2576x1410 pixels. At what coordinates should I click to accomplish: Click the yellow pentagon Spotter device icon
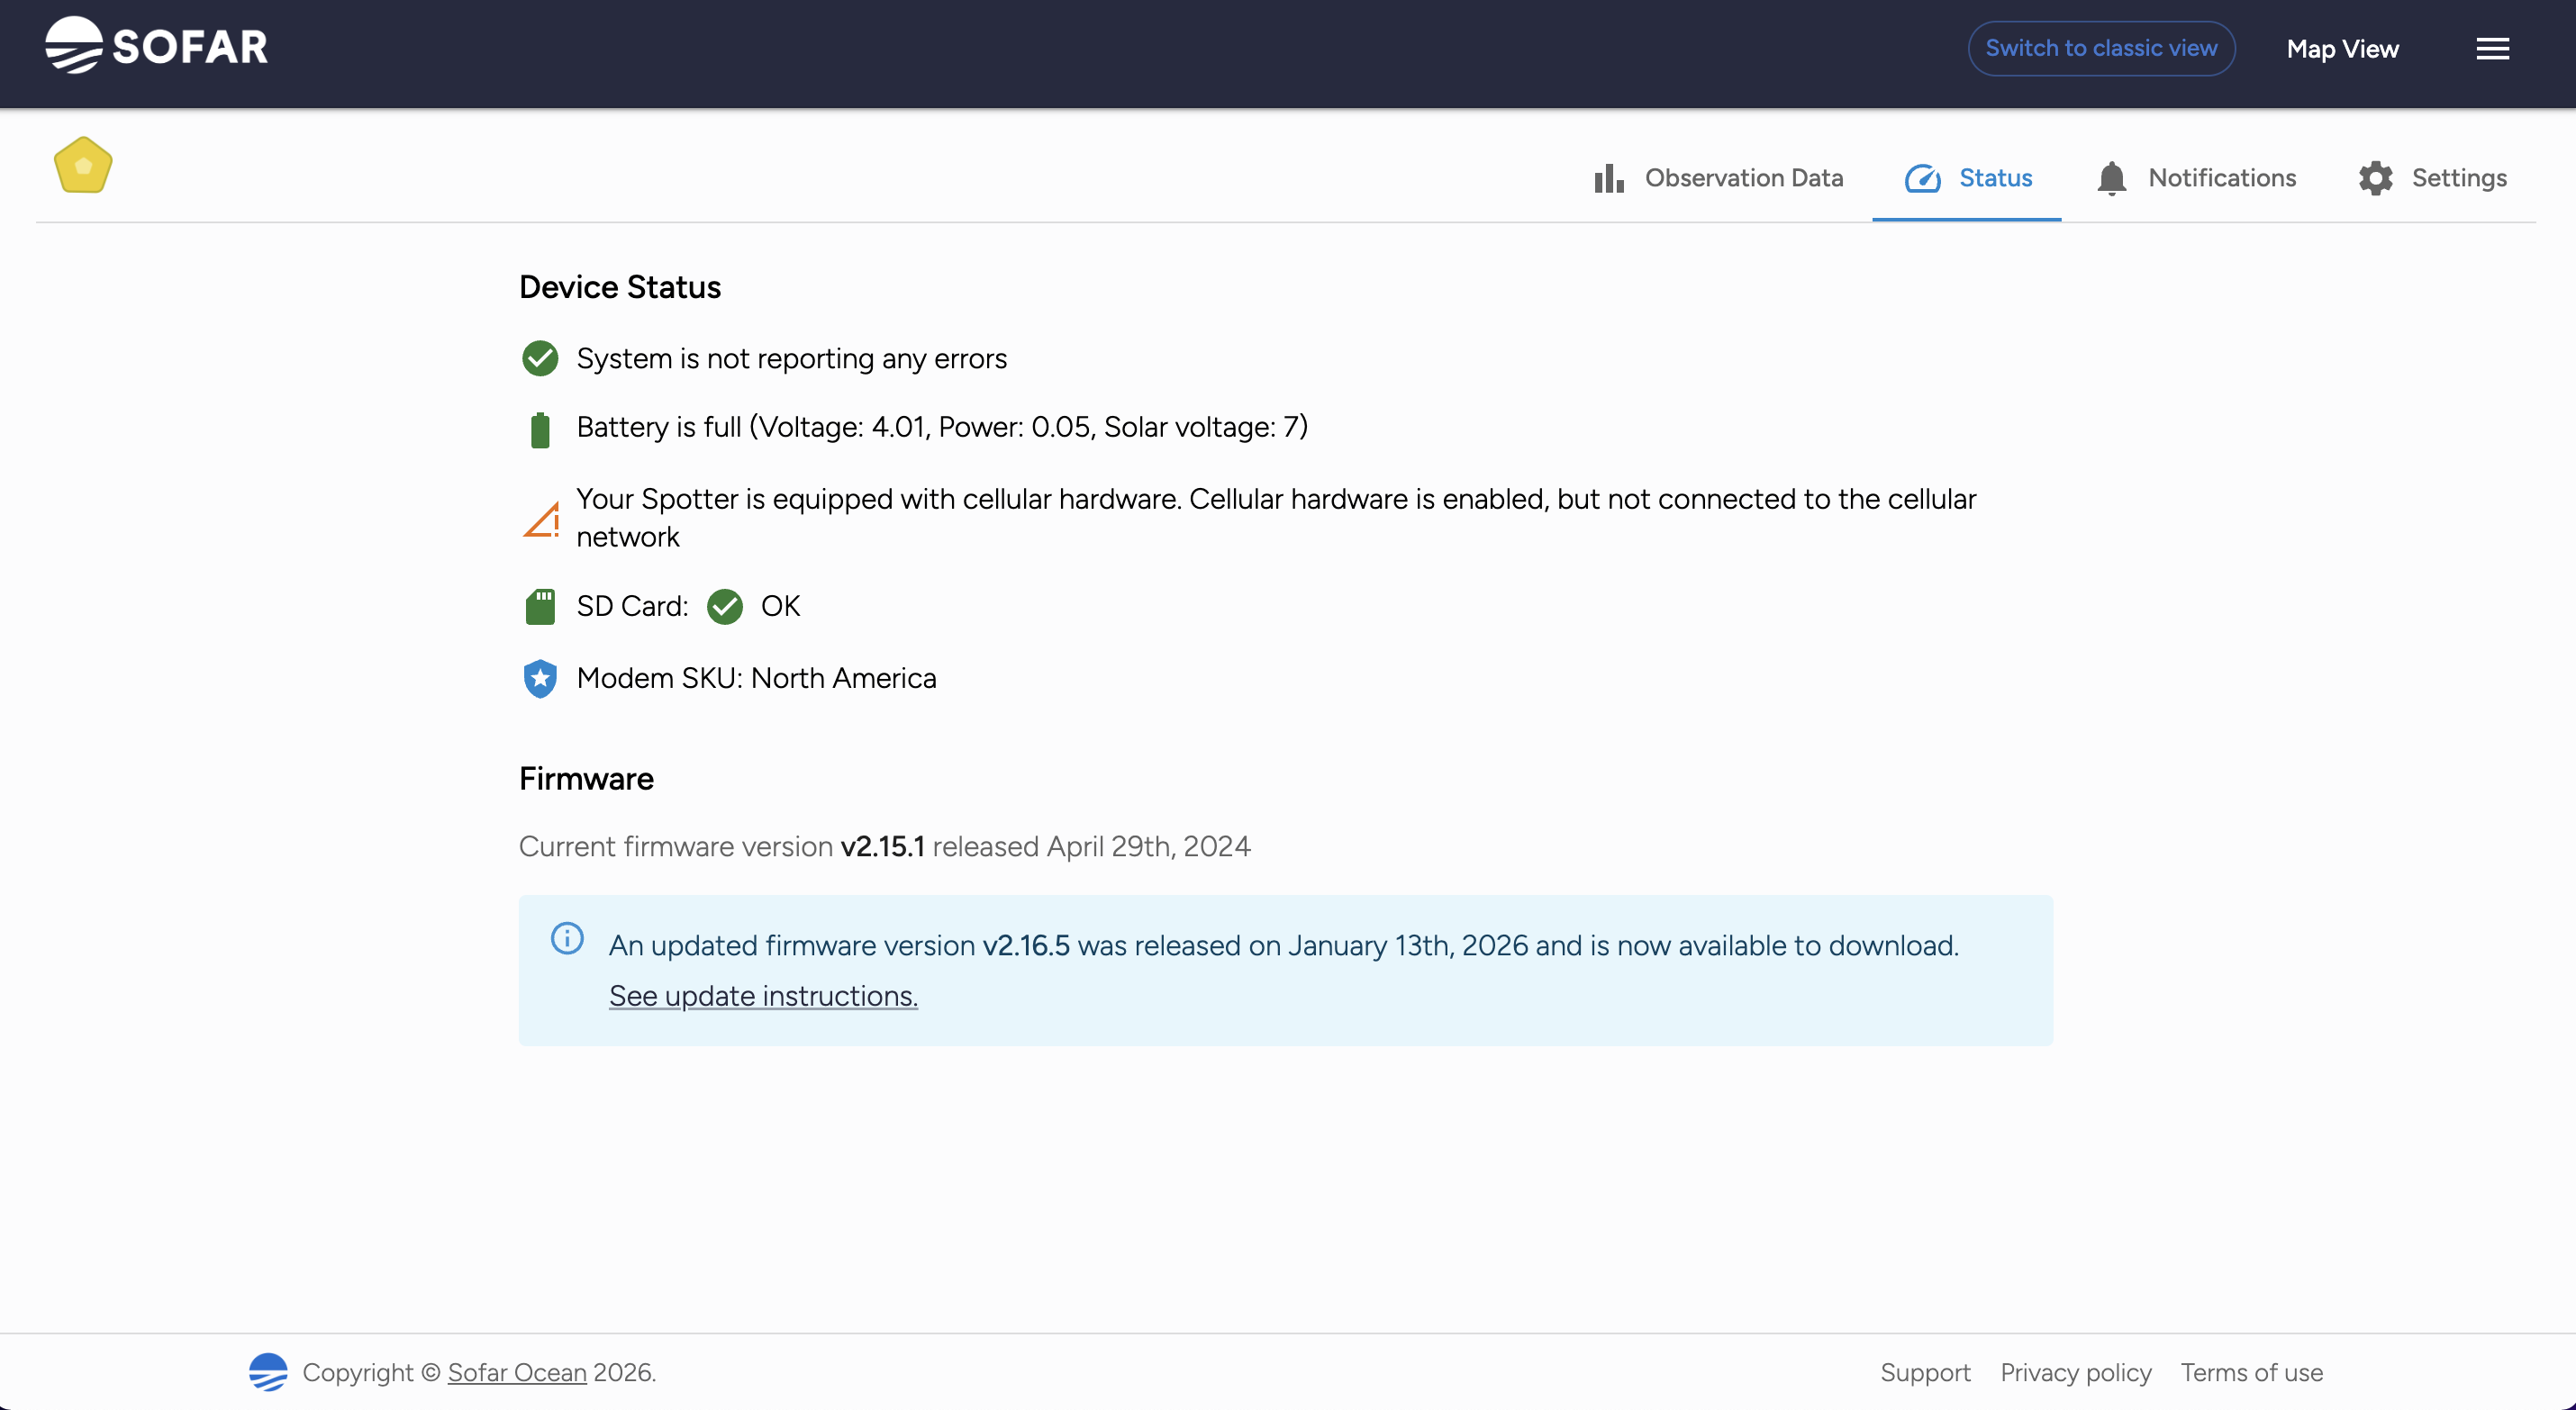(83, 166)
